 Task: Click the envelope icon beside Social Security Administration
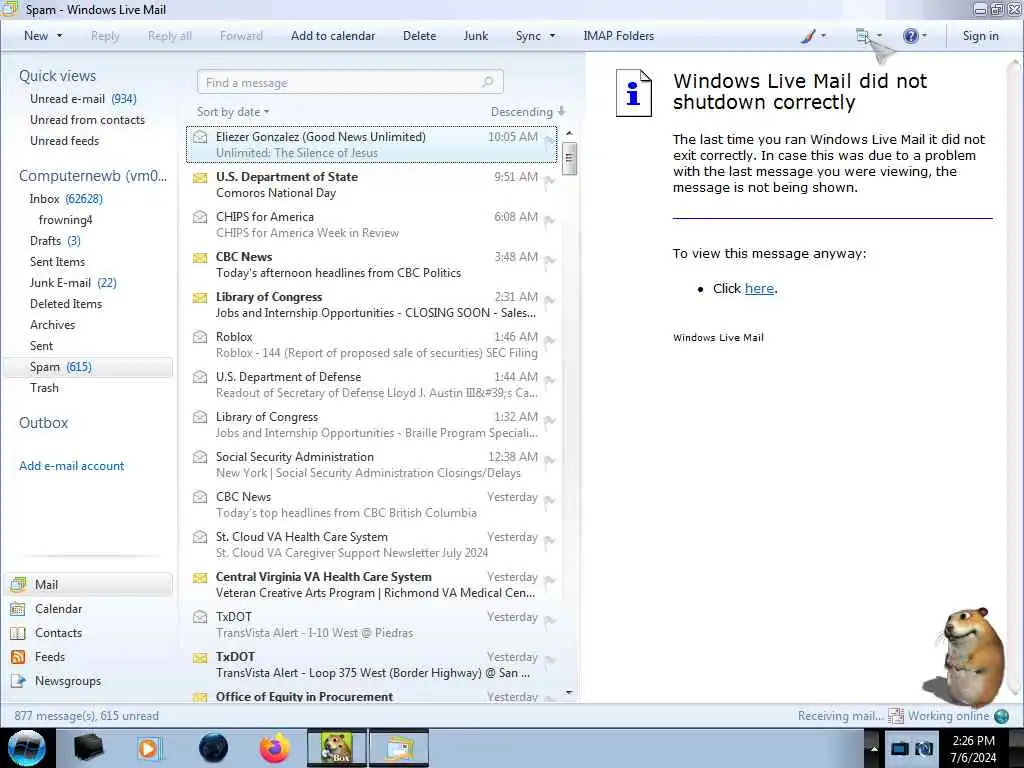point(200,457)
